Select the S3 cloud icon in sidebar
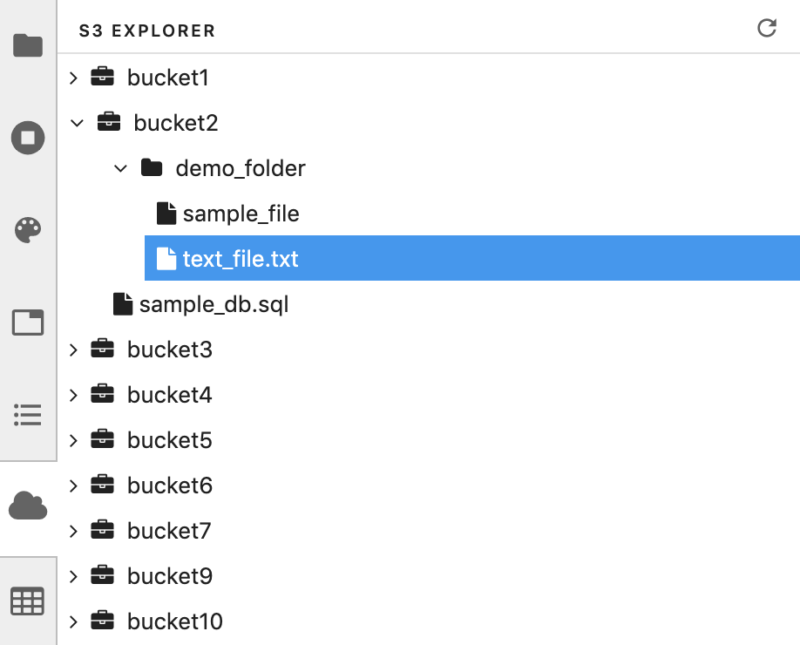The image size is (800, 645). point(28,506)
